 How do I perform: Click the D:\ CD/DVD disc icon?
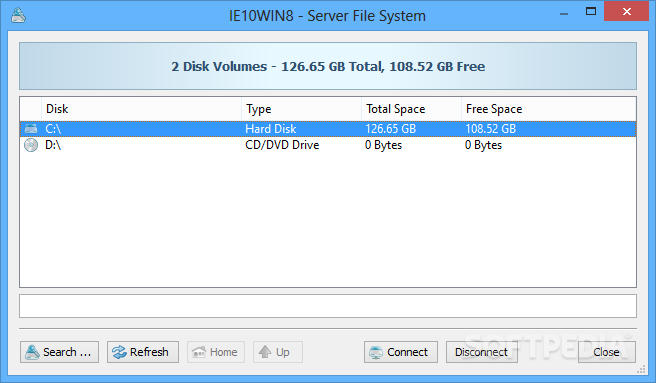click(31, 145)
